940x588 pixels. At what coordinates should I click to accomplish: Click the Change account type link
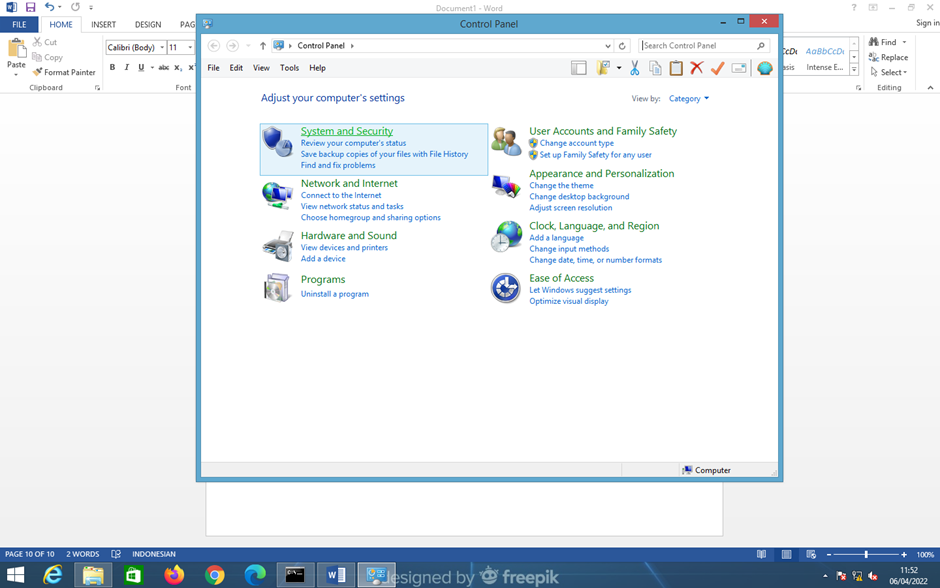(576, 143)
